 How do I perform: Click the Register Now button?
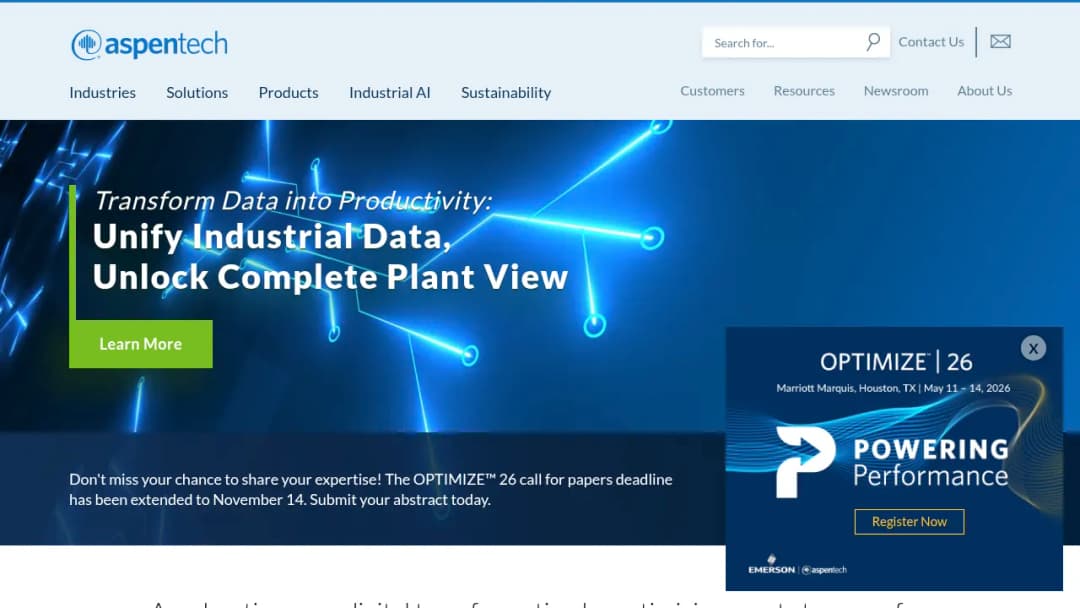coord(909,522)
